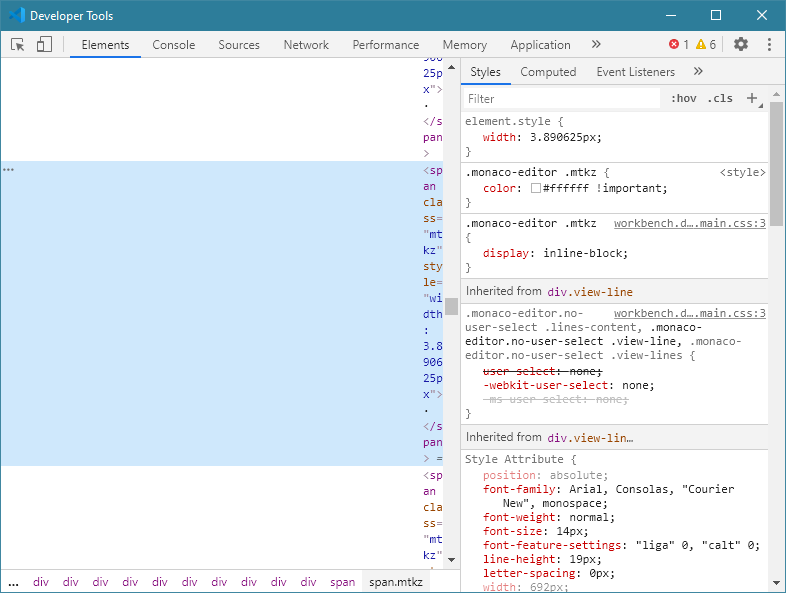Switch to the Console tab
The width and height of the screenshot is (786, 593).
tap(173, 45)
